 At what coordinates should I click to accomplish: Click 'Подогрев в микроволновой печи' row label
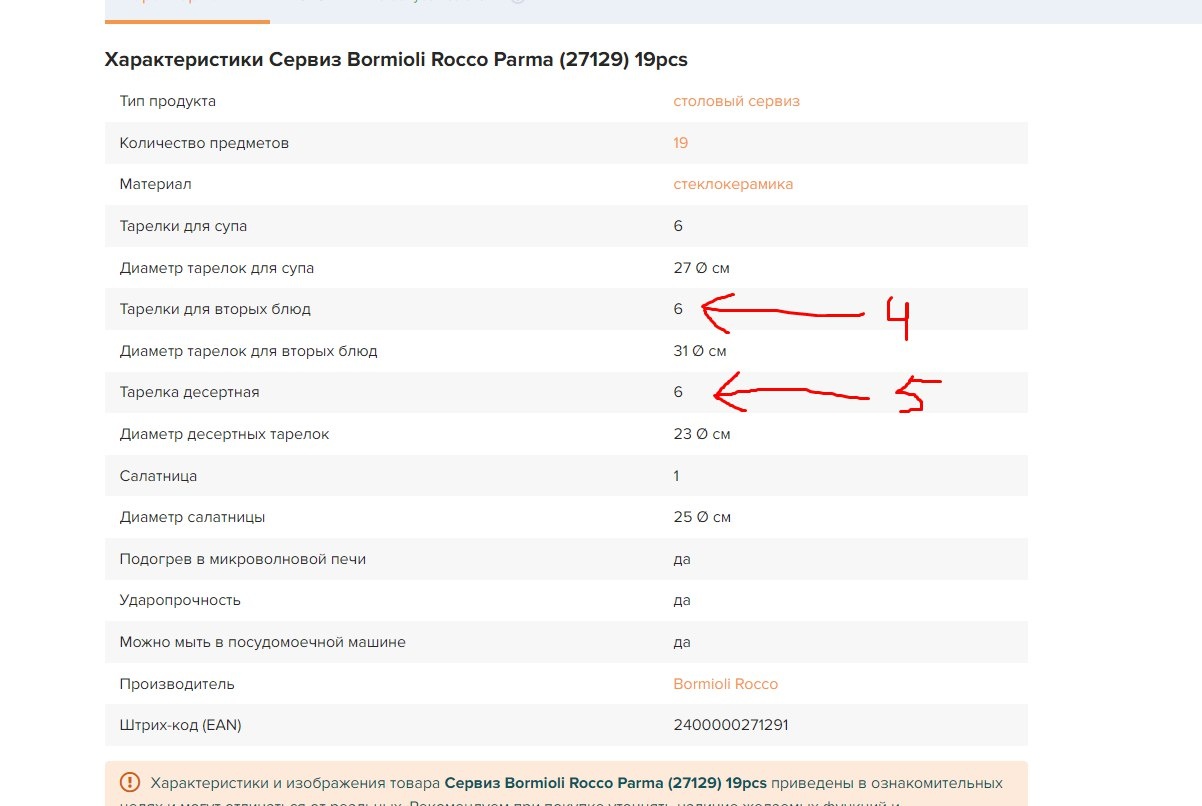click(x=242, y=559)
